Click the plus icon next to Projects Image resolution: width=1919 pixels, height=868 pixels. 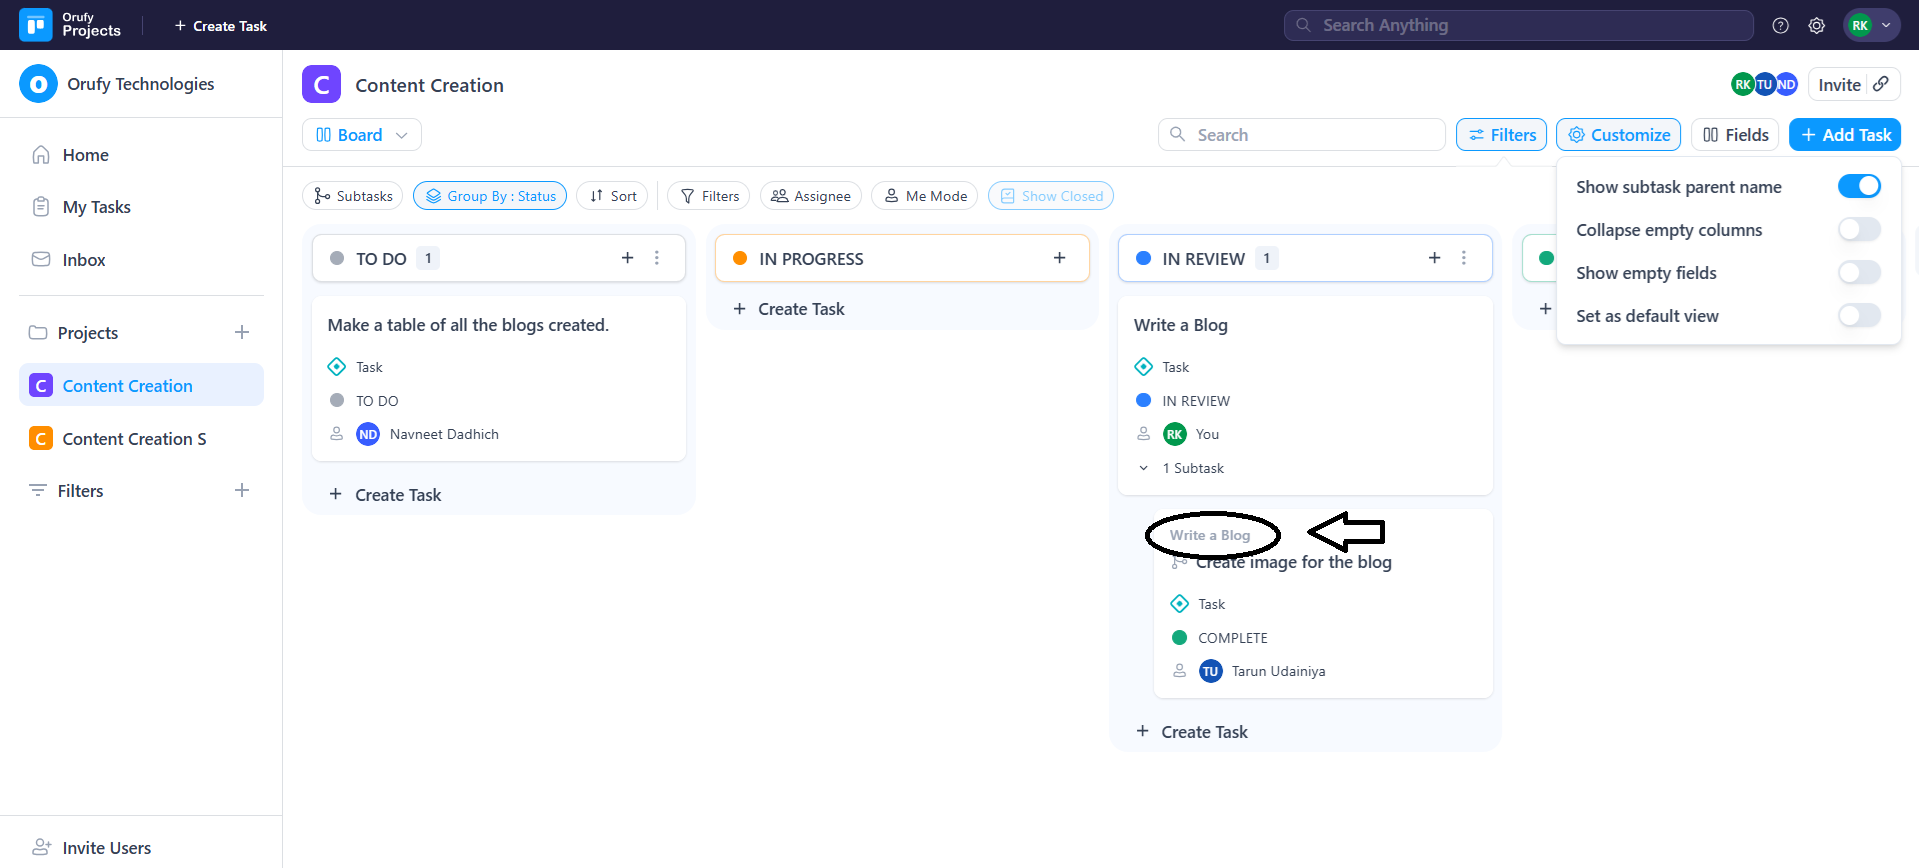click(x=242, y=332)
